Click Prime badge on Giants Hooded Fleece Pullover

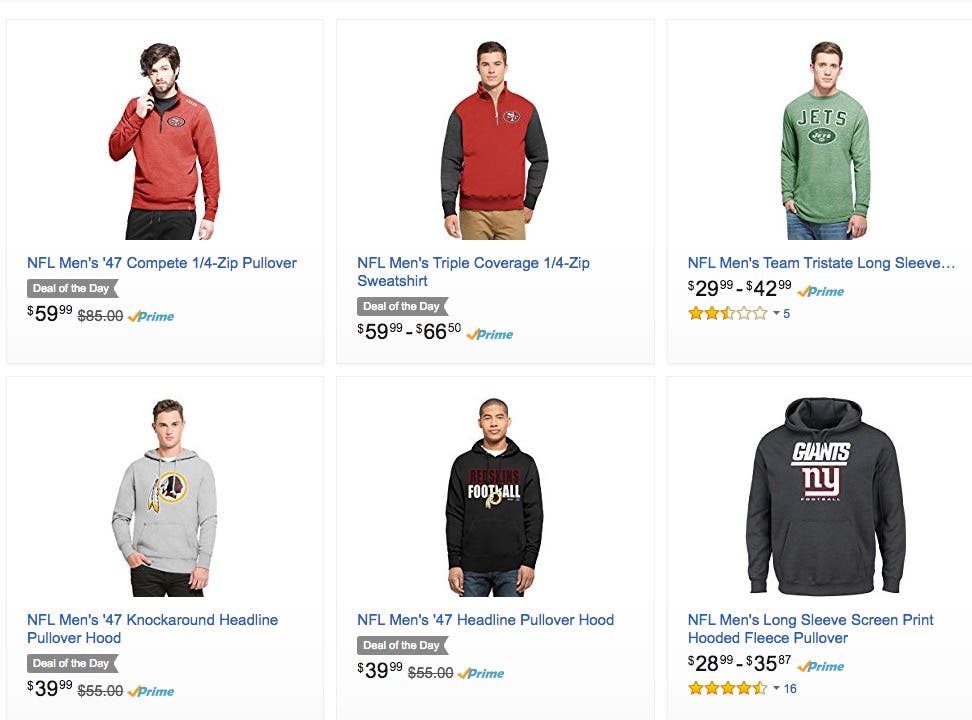click(x=821, y=666)
